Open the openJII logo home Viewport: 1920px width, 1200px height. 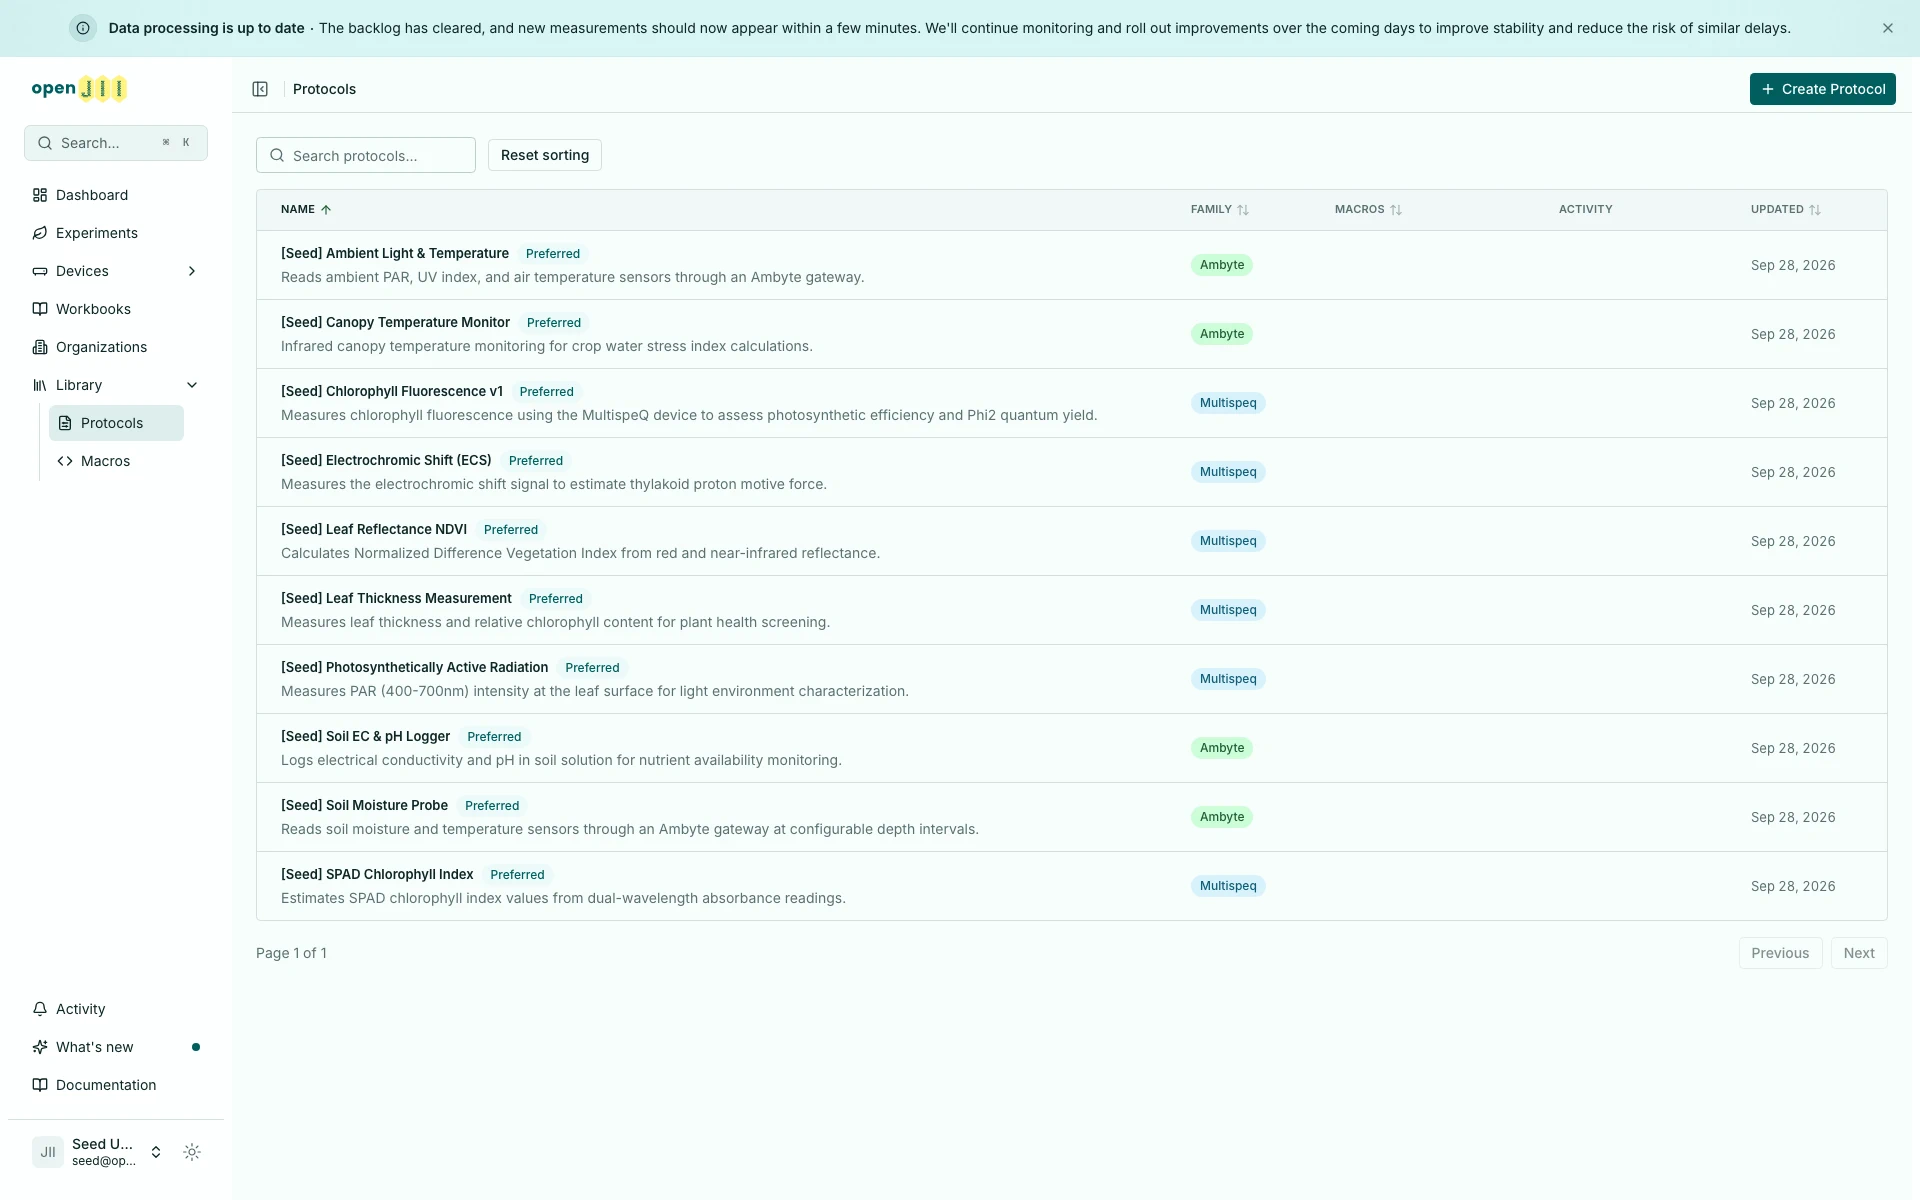[79, 89]
